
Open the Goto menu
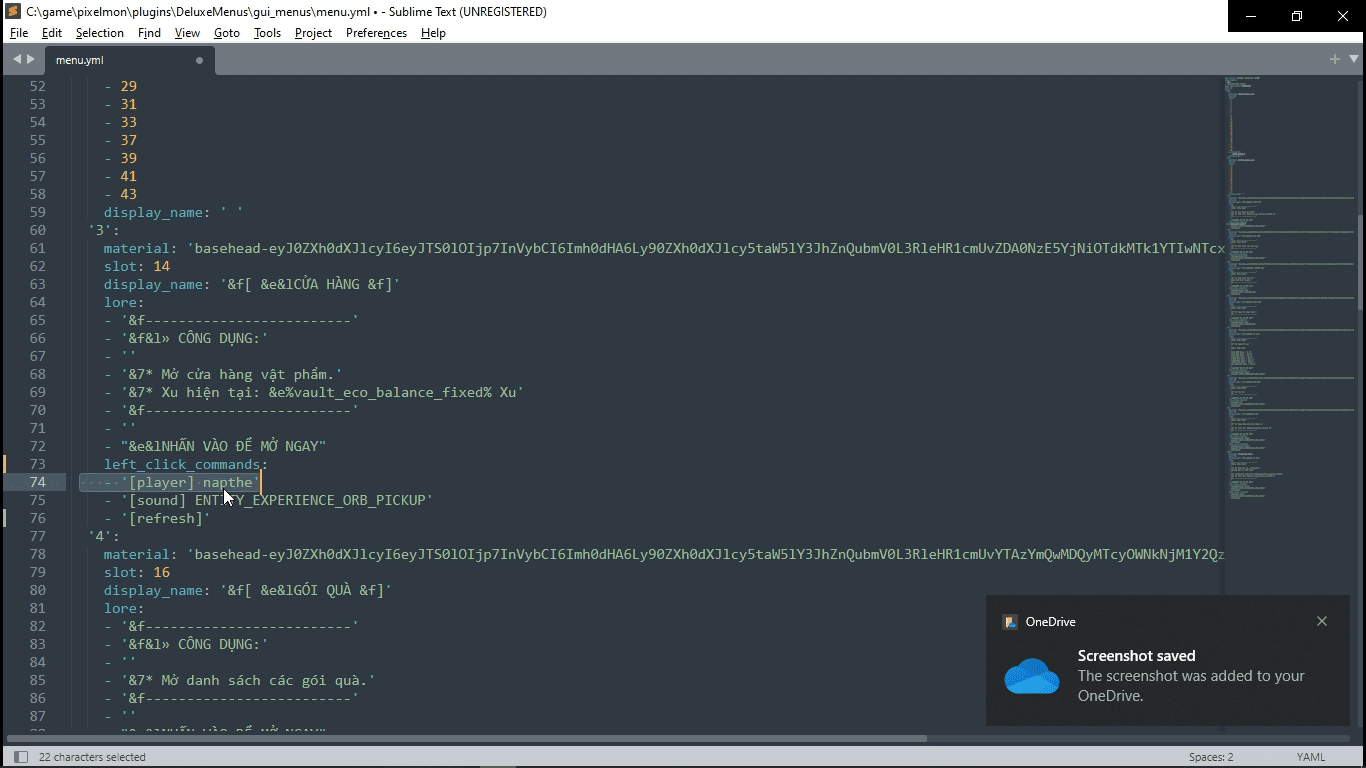coord(227,33)
